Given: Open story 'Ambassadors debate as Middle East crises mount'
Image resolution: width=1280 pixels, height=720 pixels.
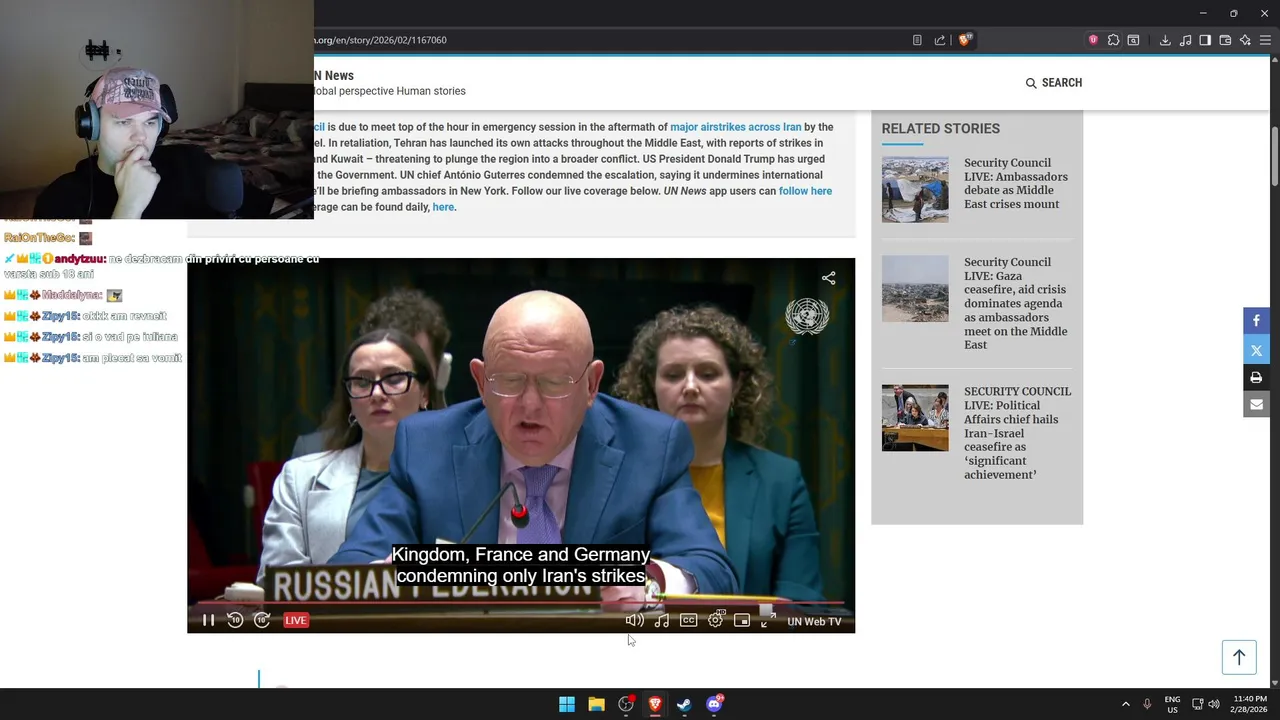Looking at the screenshot, I should [1015, 183].
